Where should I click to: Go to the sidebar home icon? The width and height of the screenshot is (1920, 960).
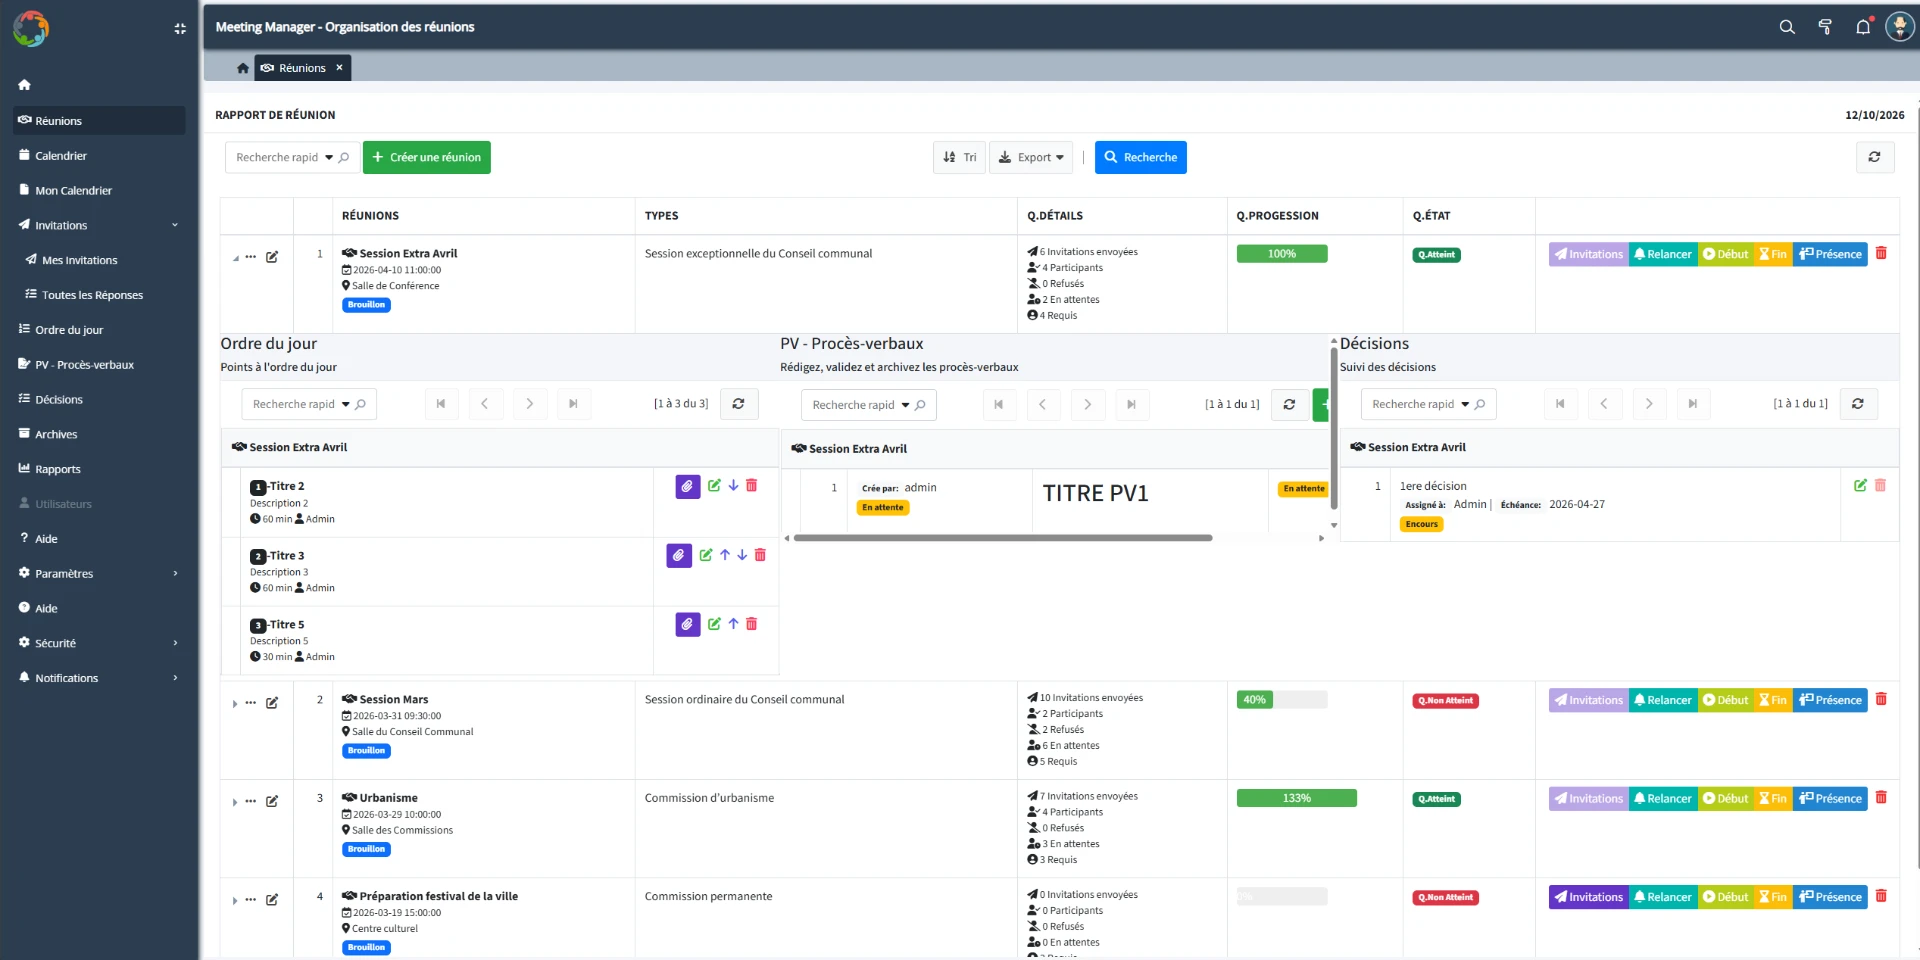[x=25, y=85]
